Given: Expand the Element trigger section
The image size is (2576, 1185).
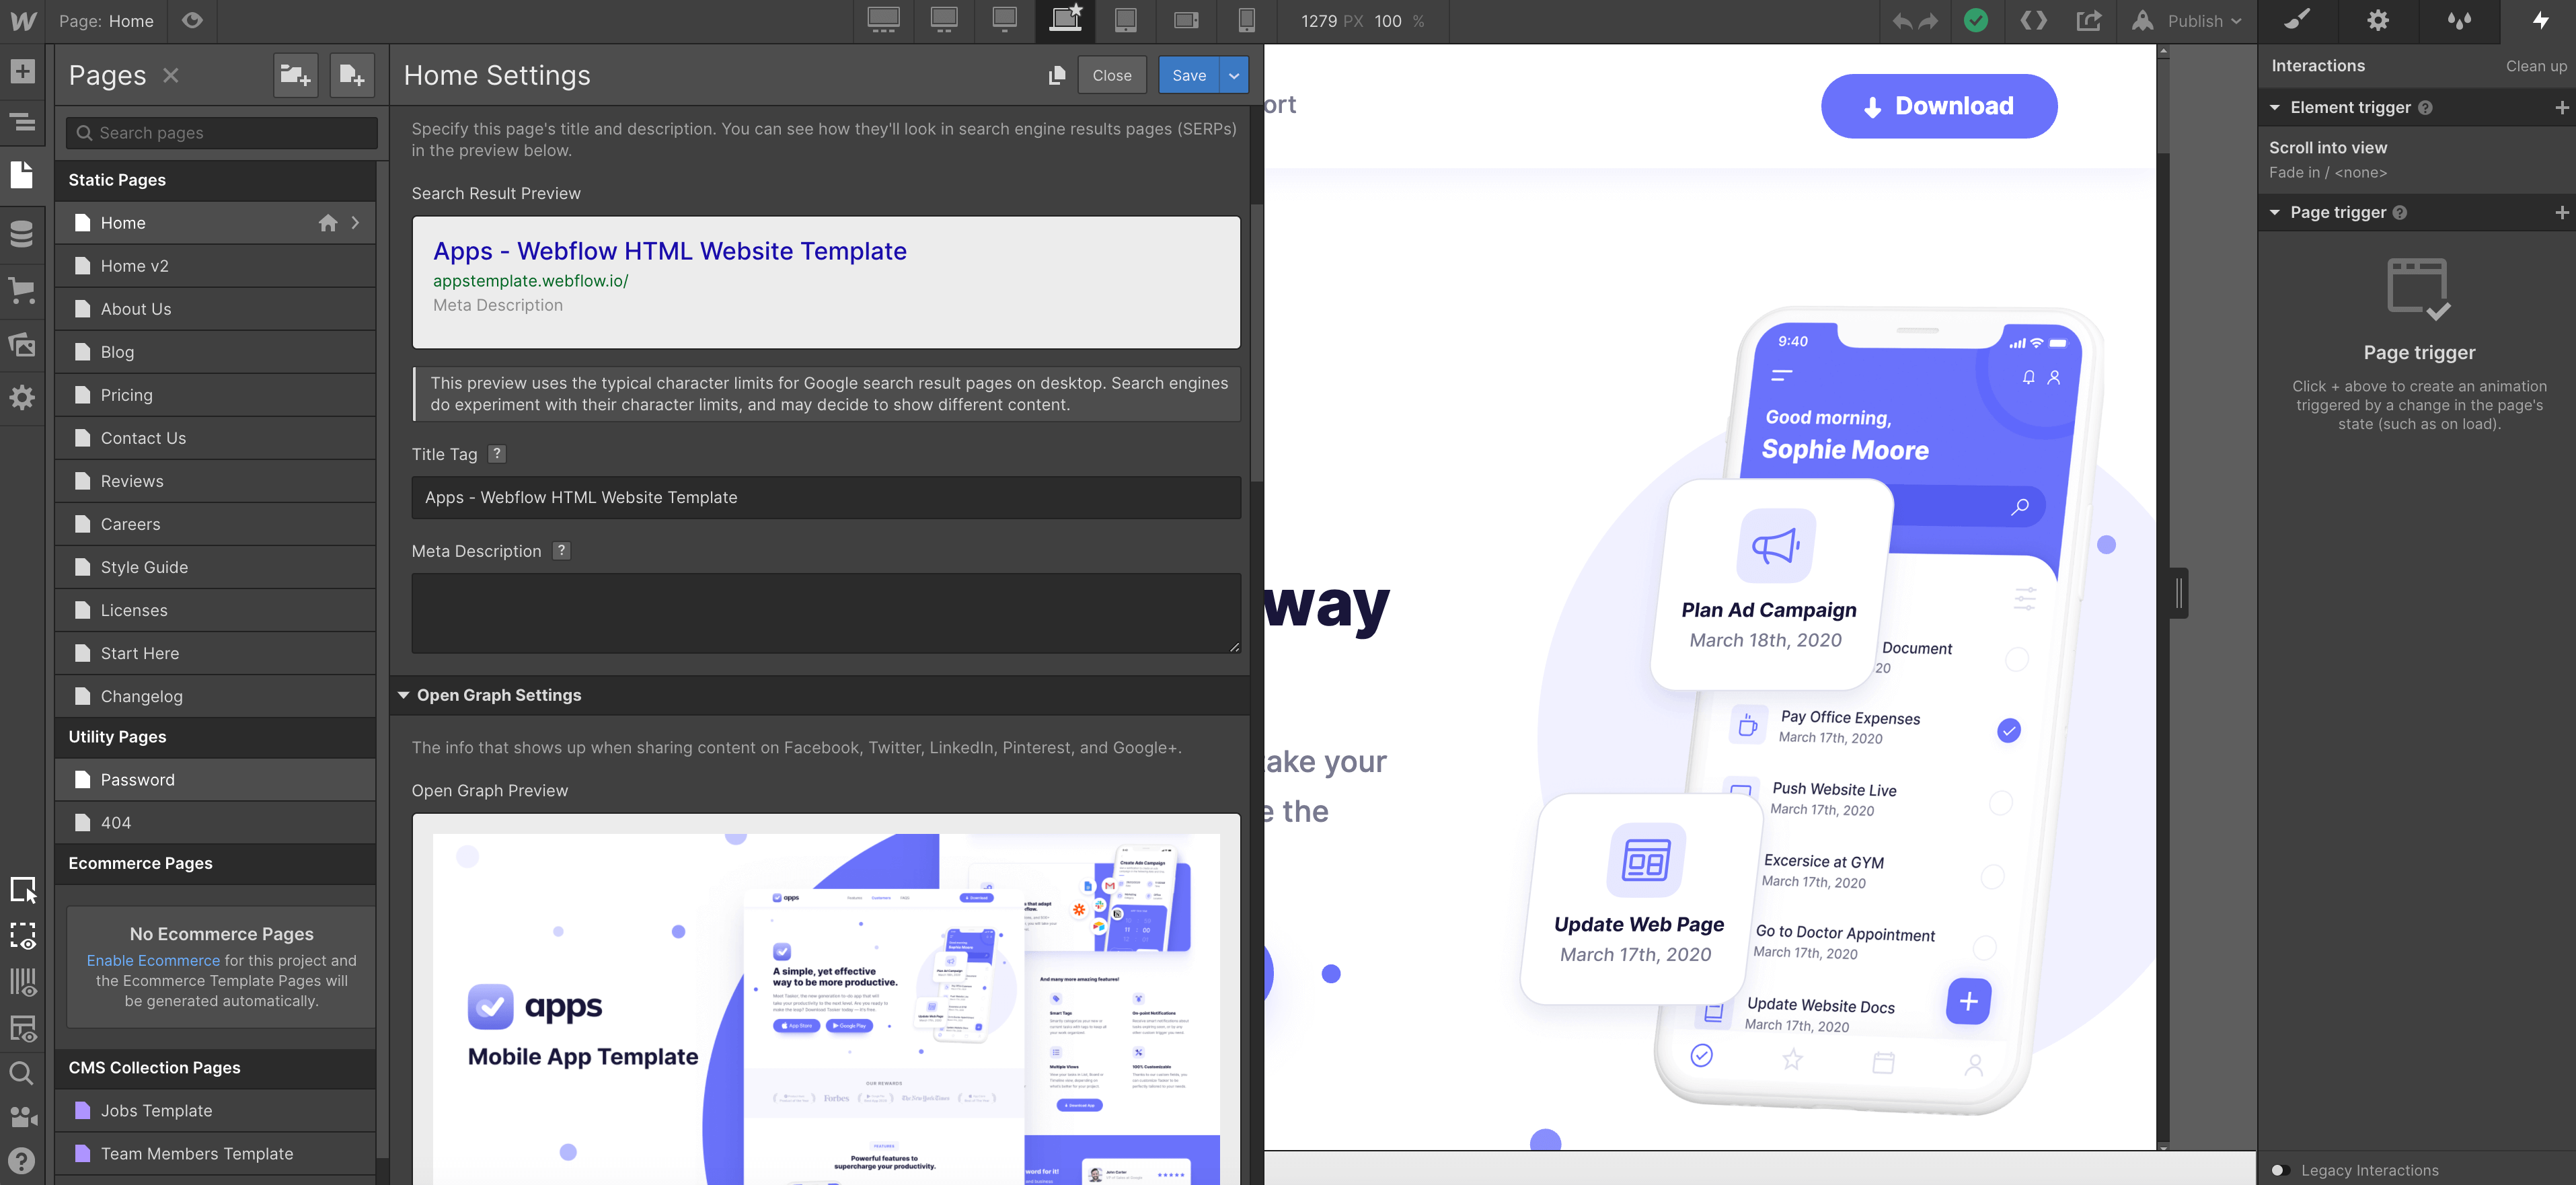Looking at the screenshot, I should (x=2275, y=107).
